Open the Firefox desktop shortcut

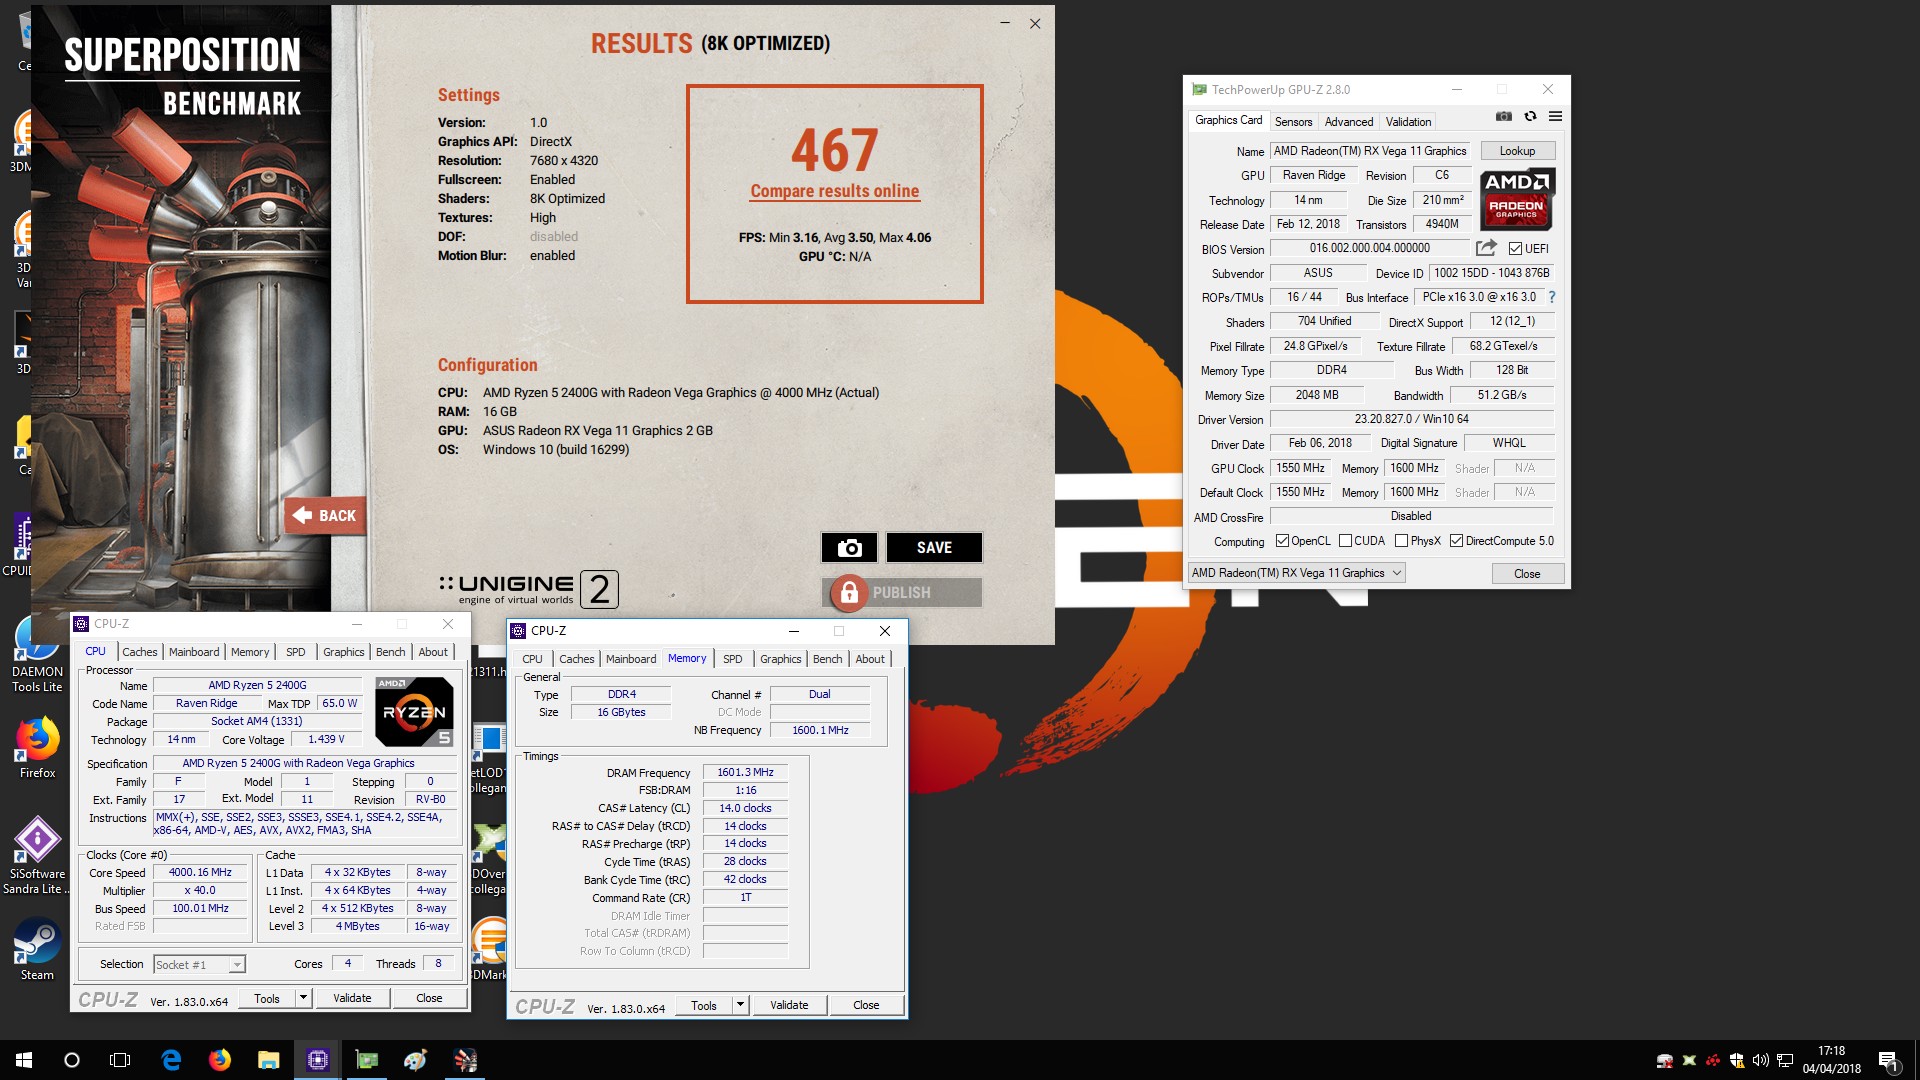[38, 748]
